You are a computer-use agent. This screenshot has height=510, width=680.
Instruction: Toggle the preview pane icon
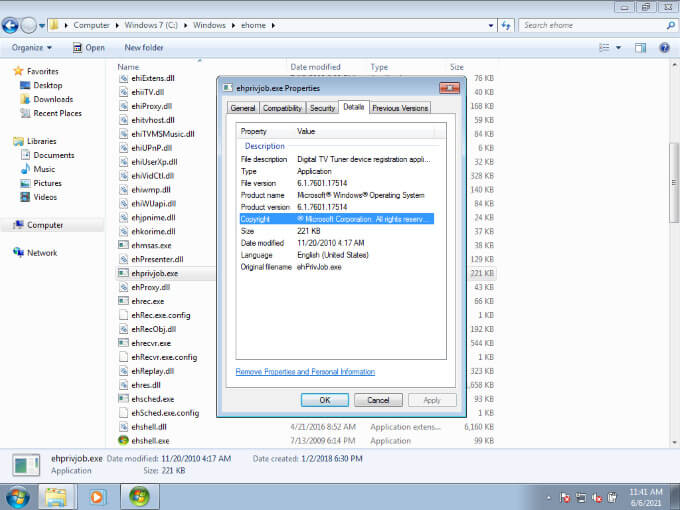click(640, 48)
